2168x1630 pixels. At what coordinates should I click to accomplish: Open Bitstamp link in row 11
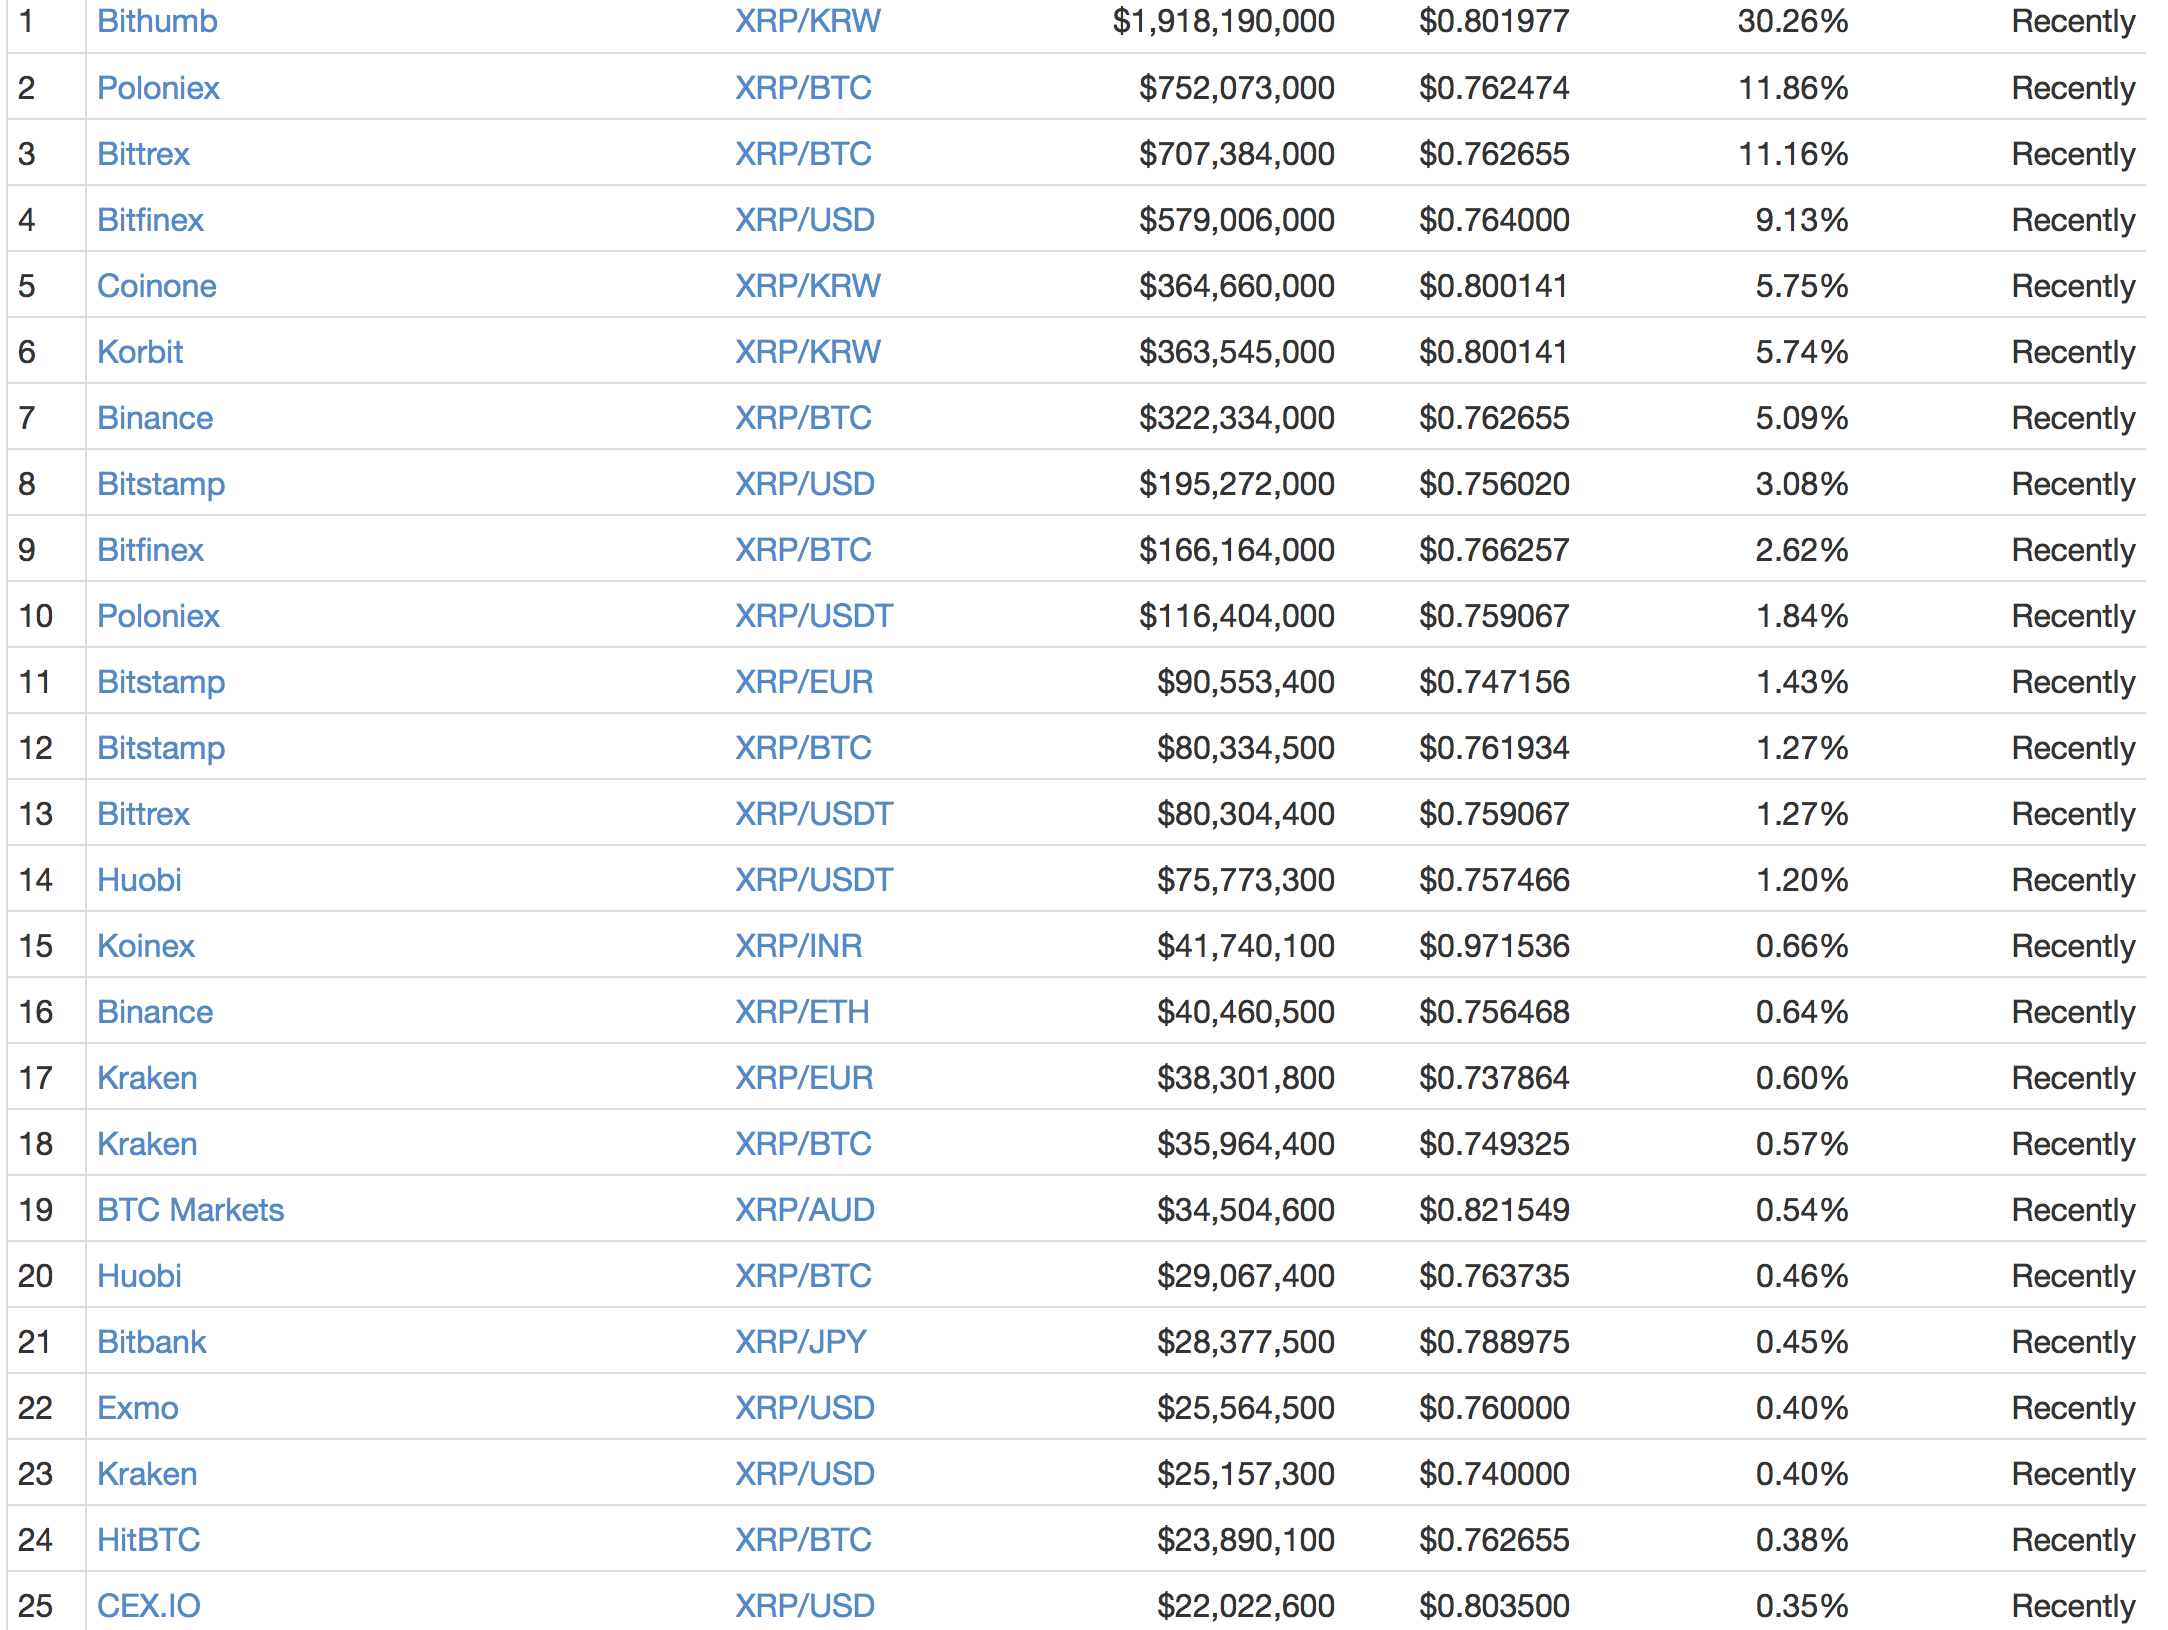161,681
